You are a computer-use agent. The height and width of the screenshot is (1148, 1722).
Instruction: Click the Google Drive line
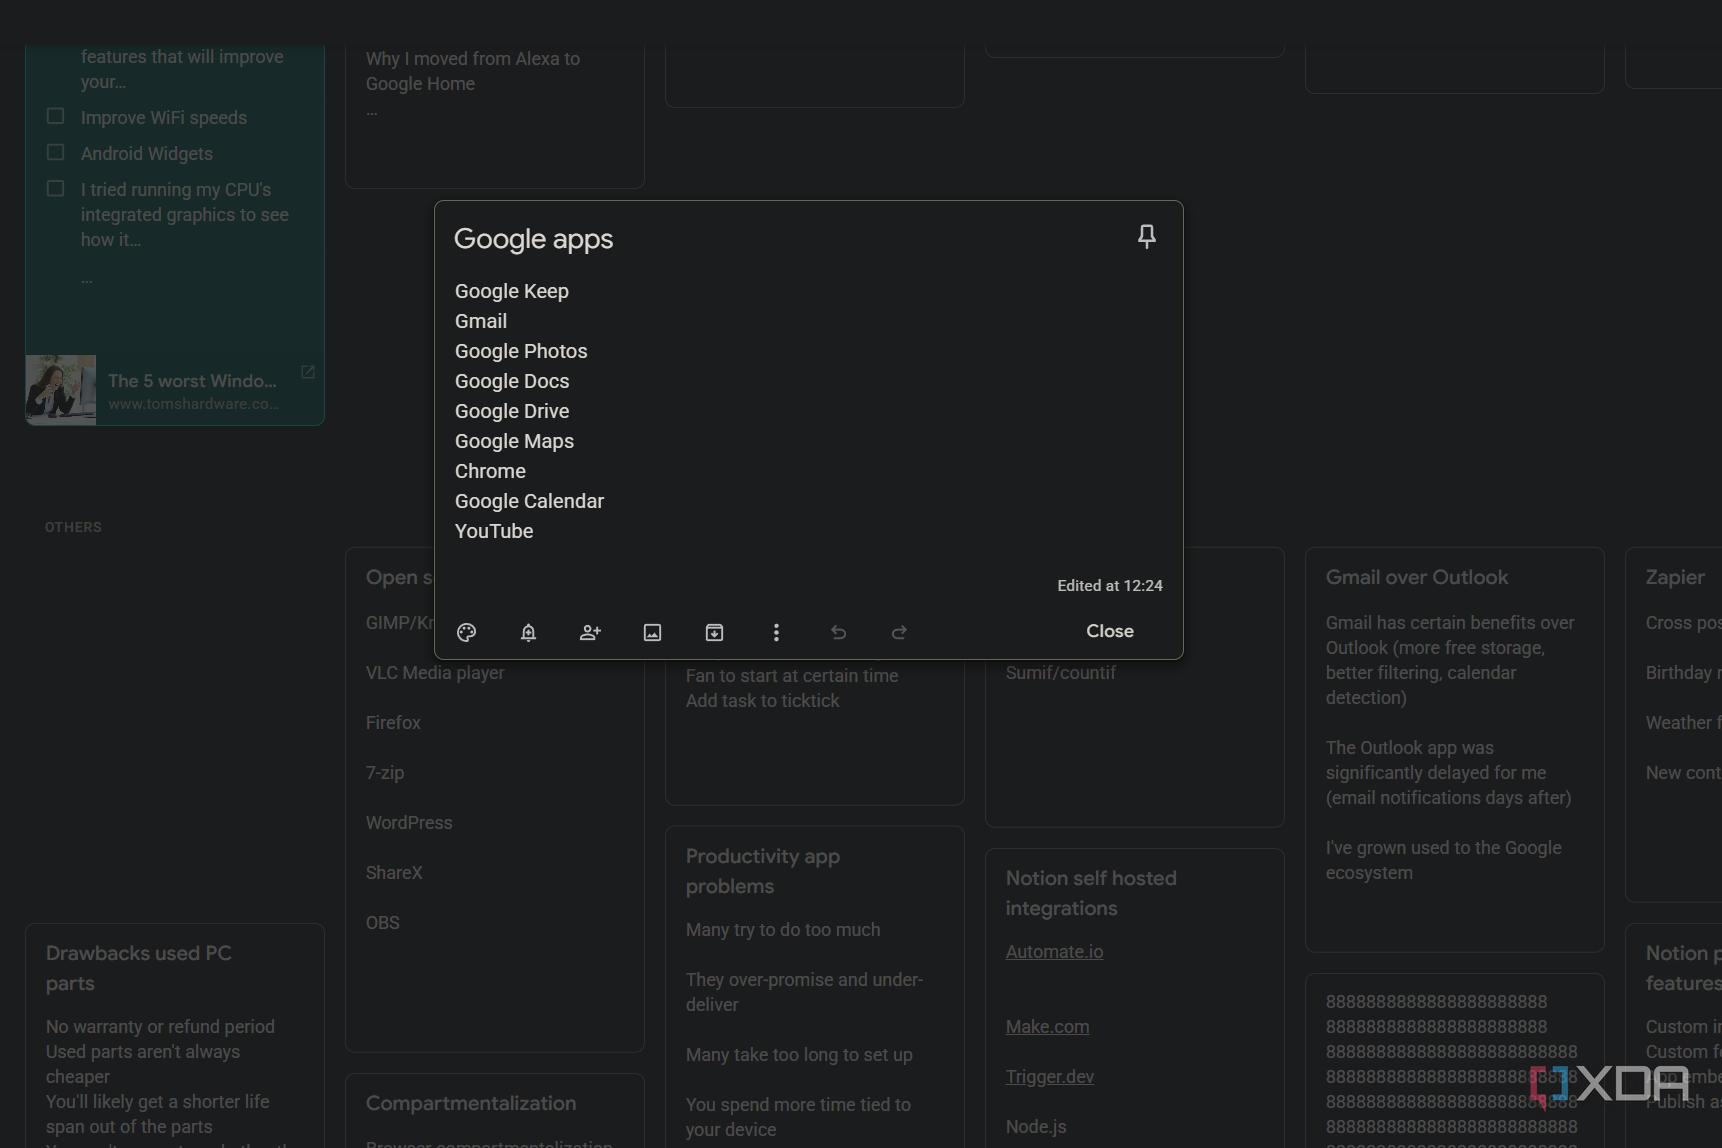coord(512,411)
